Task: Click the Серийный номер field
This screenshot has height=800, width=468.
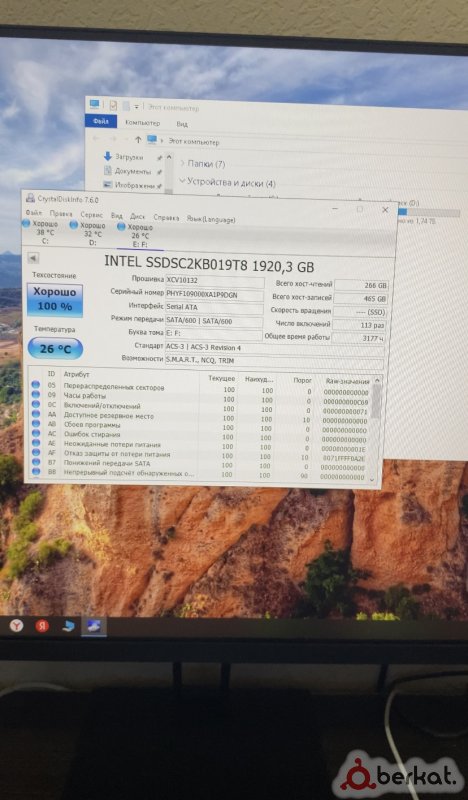Action: click(214, 295)
